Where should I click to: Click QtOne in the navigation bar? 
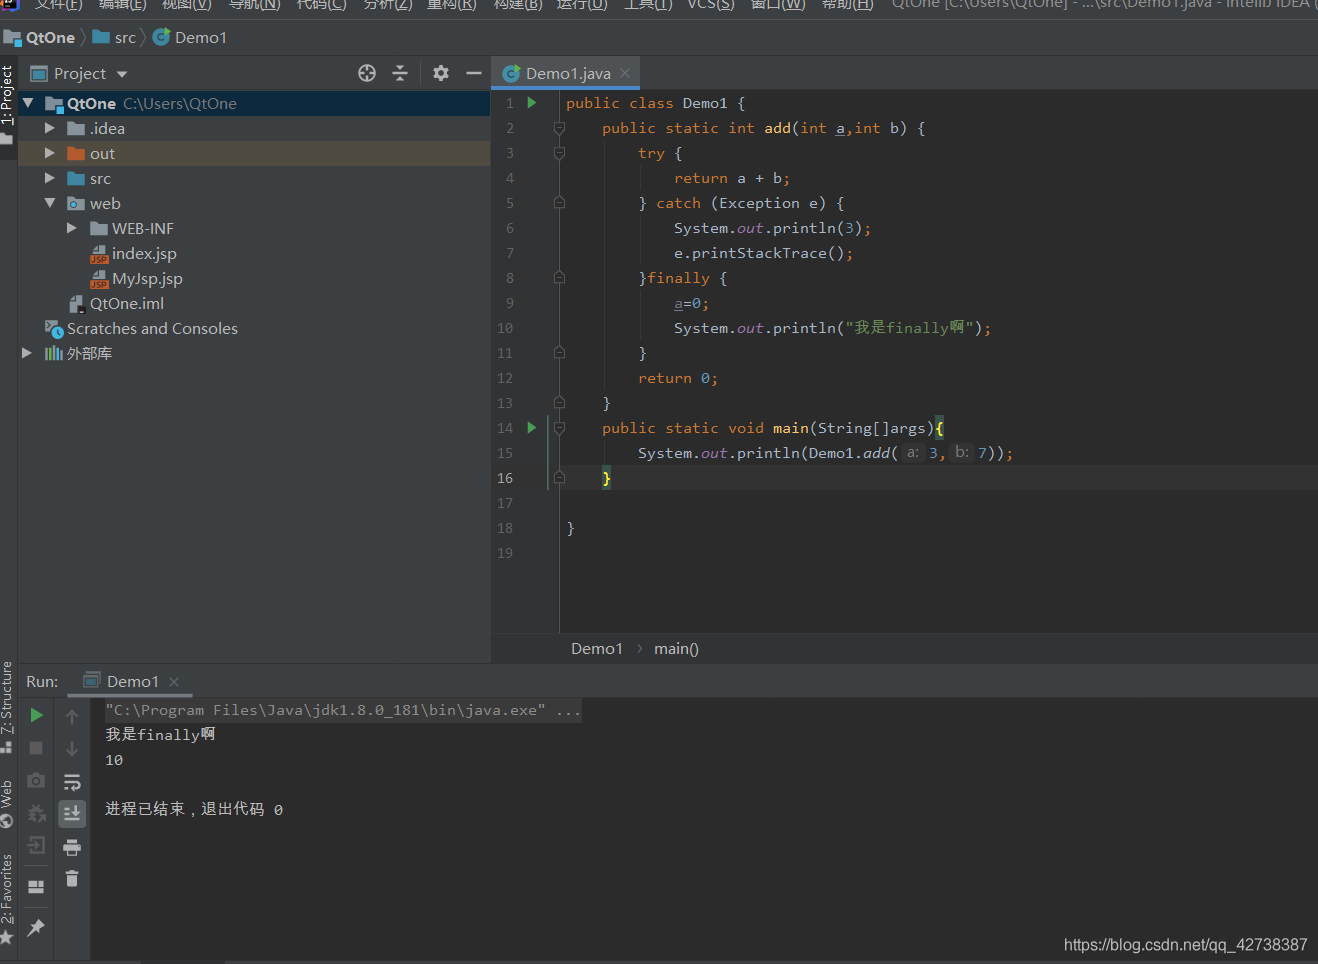pyautogui.click(x=50, y=37)
